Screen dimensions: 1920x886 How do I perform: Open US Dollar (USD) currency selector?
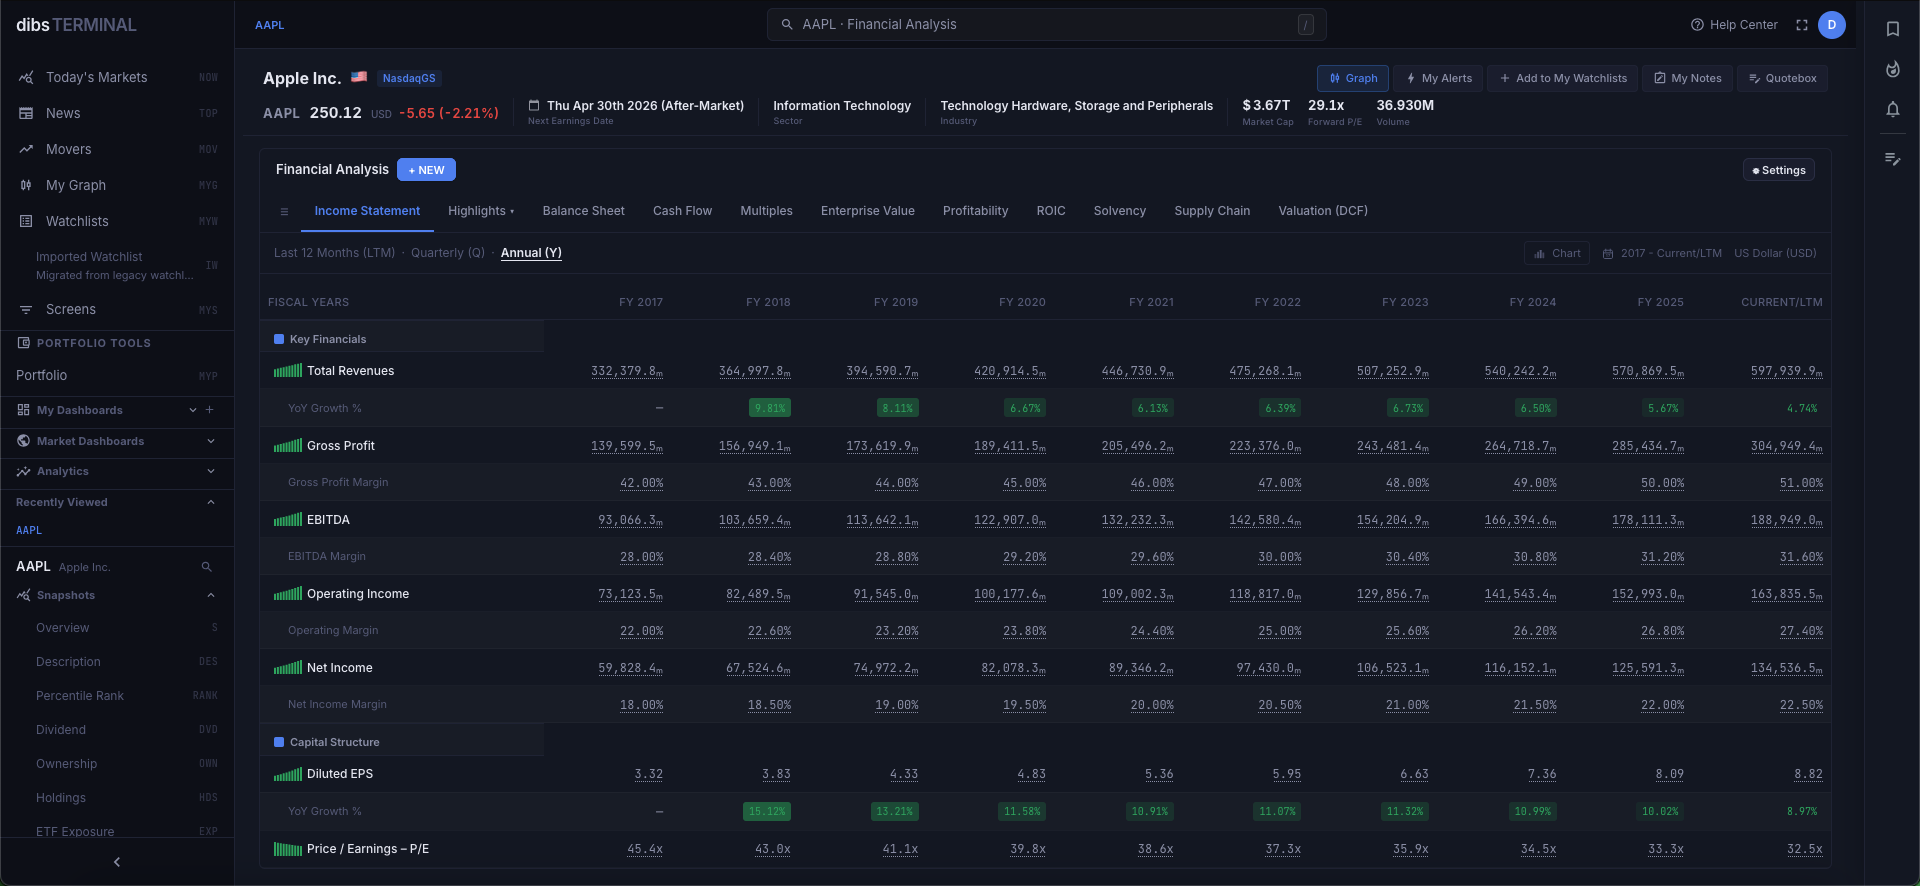[1775, 254]
